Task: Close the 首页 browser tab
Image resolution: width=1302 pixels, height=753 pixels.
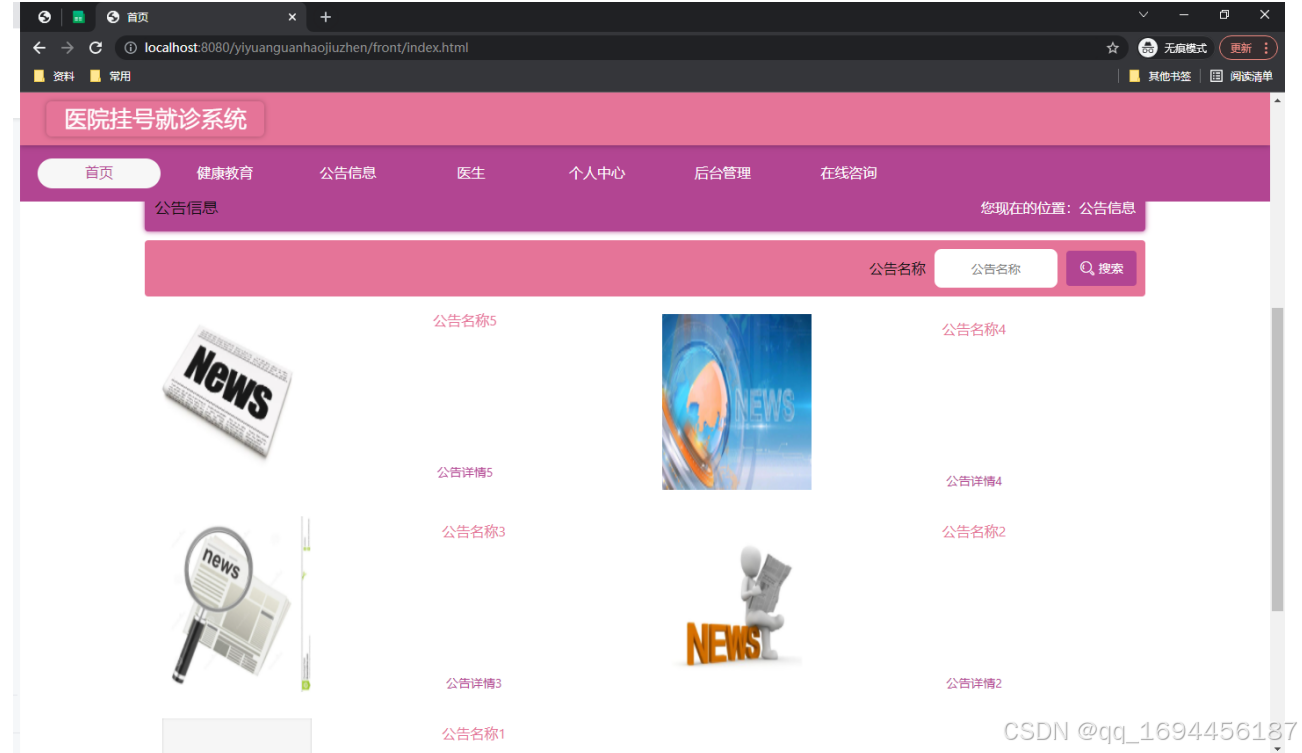Action: pyautogui.click(x=292, y=17)
